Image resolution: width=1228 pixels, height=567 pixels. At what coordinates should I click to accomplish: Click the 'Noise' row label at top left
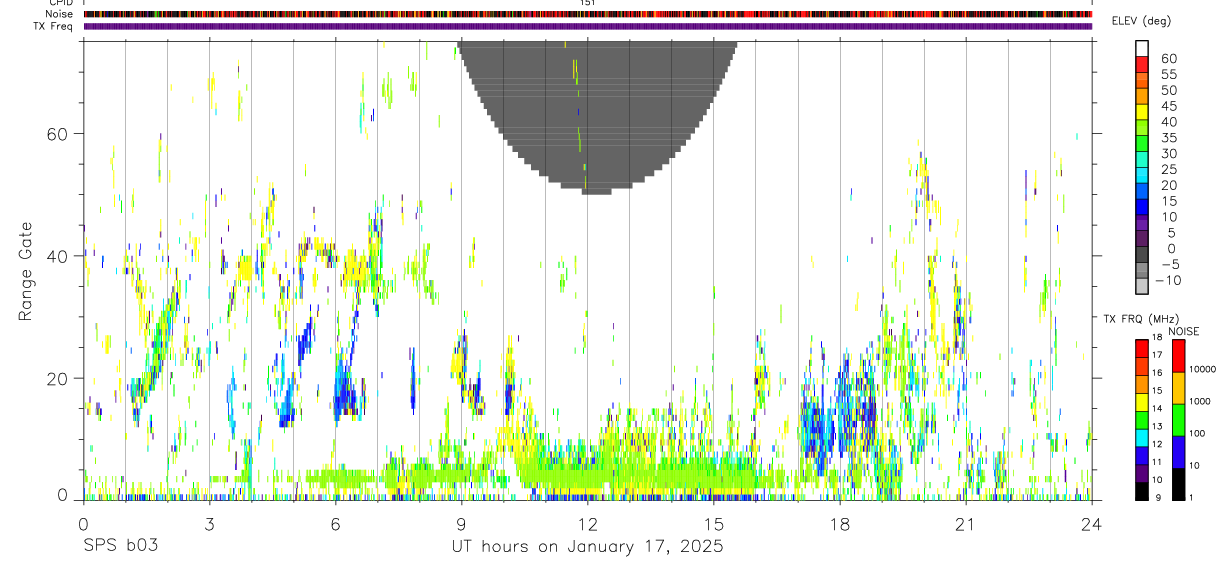click(x=58, y=14)
